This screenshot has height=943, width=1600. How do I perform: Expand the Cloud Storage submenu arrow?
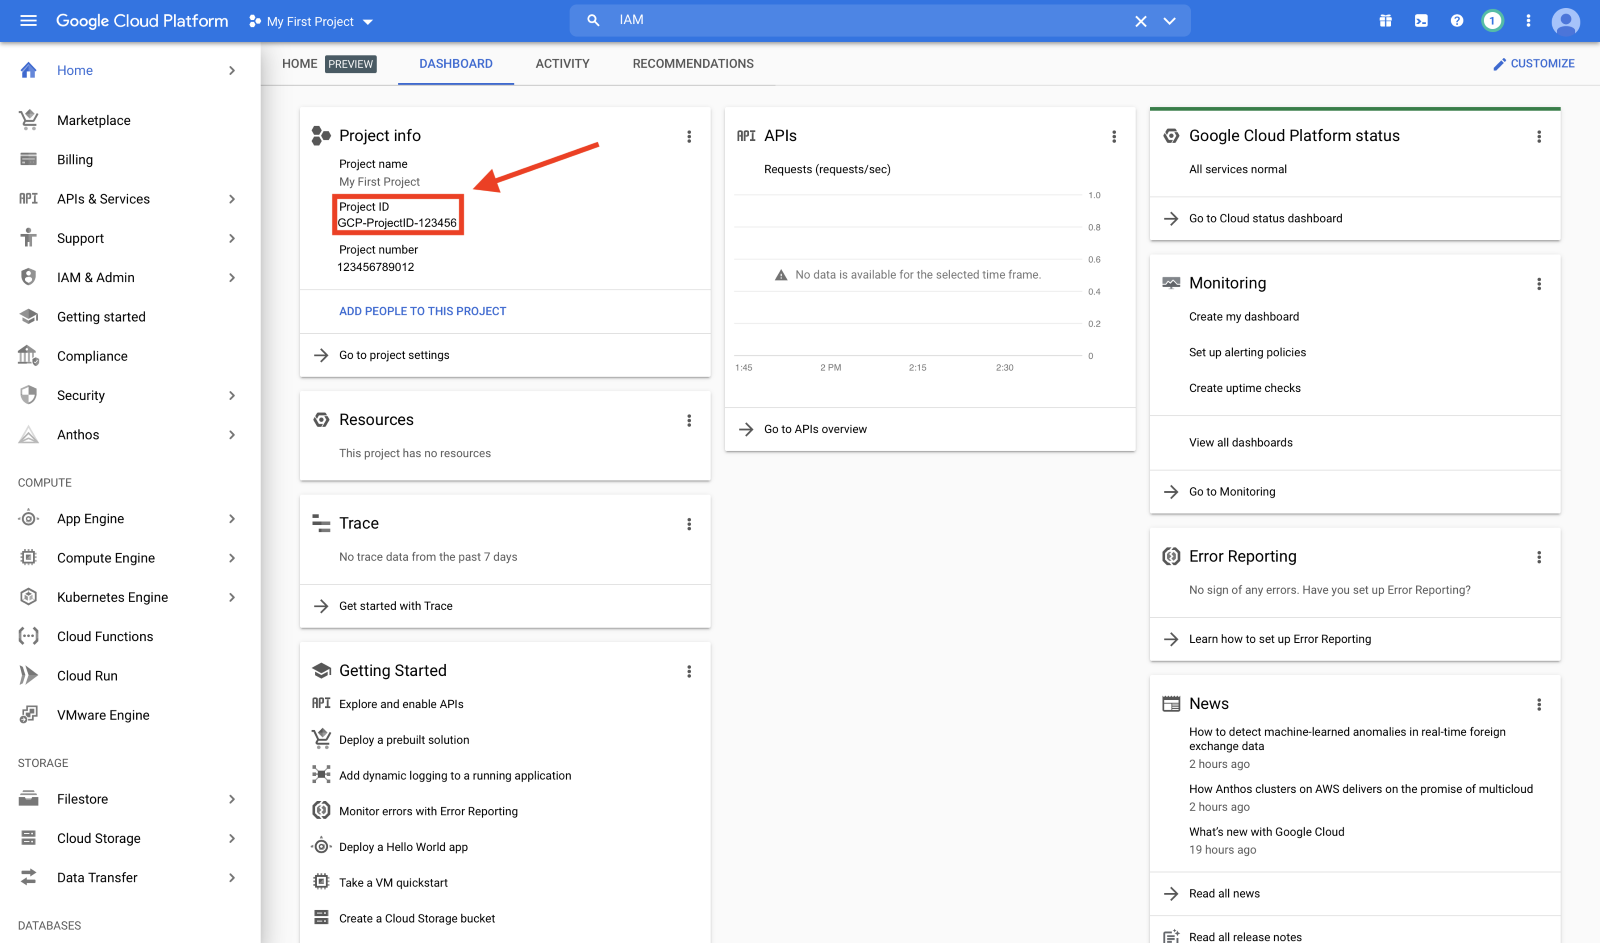(x=232, y=838)
